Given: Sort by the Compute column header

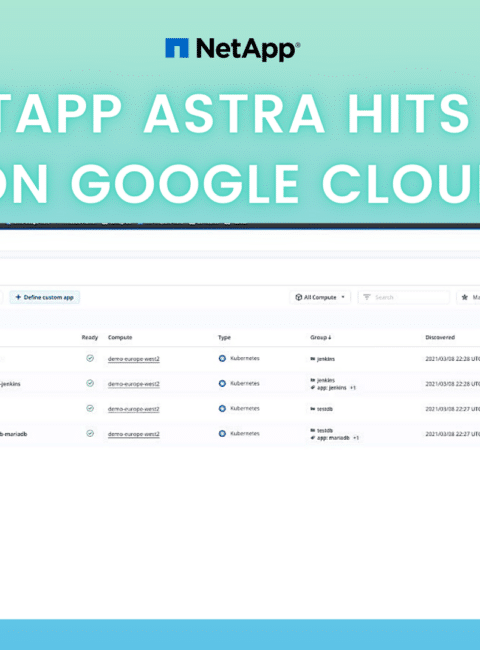Looking at the screenshot, I should (120, 337).
